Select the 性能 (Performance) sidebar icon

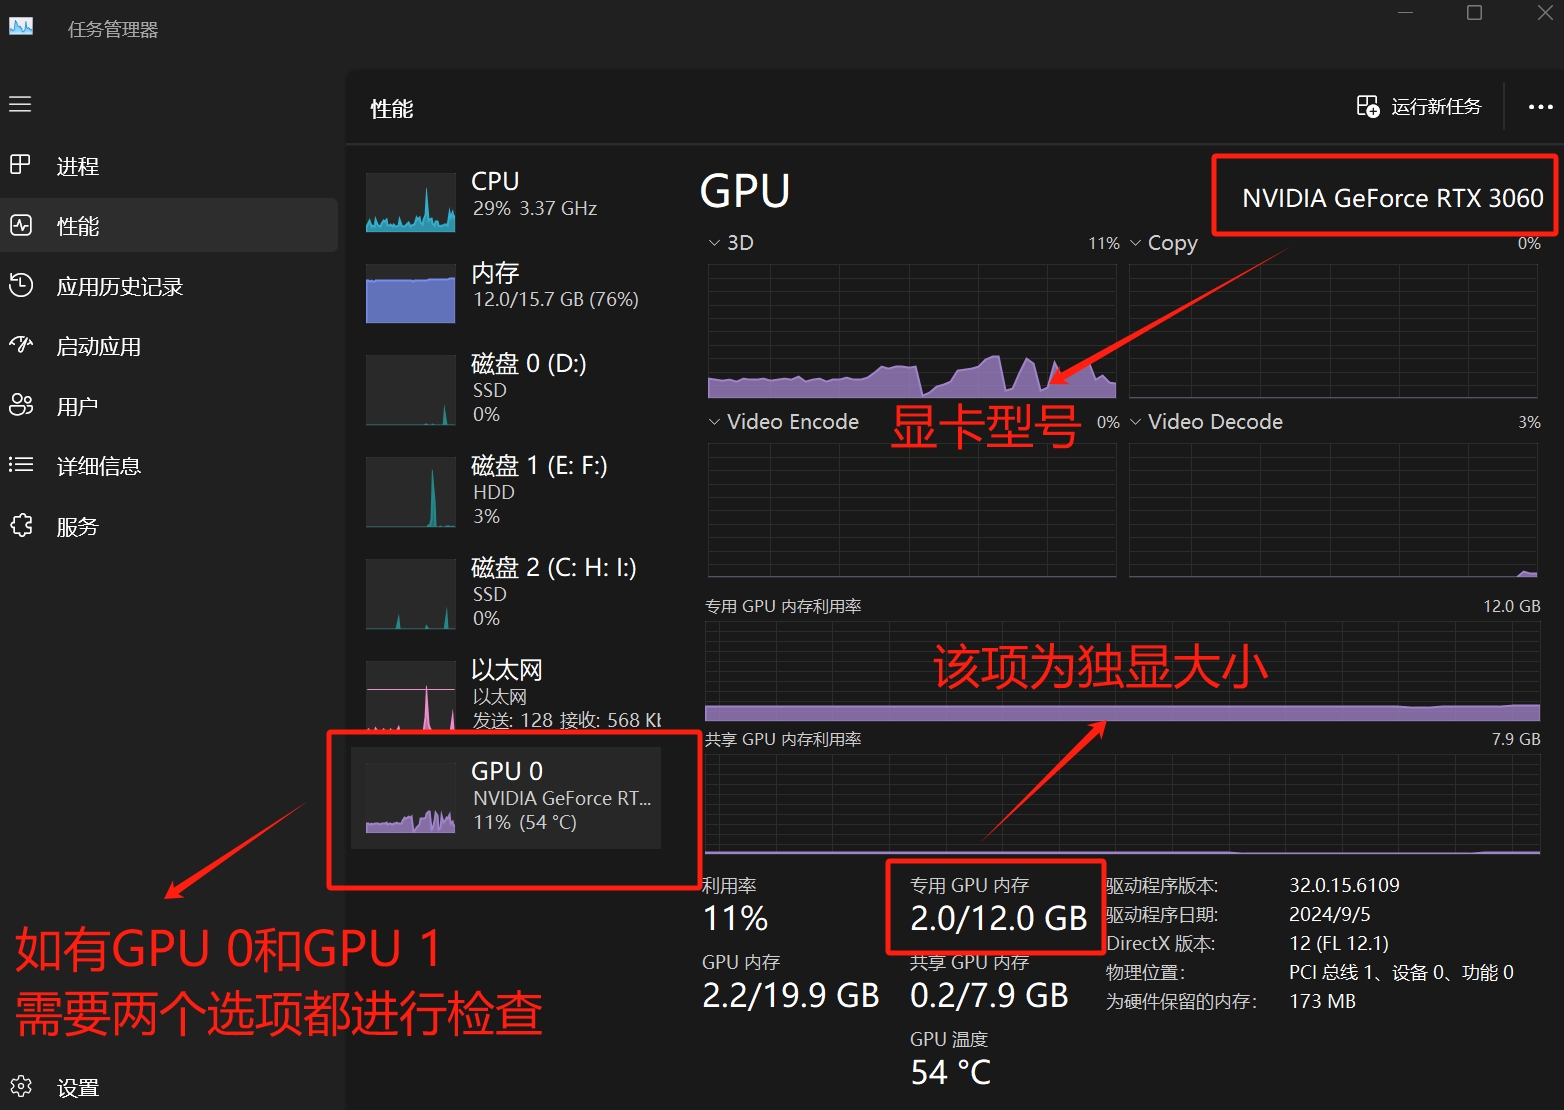tap(21, 226)
